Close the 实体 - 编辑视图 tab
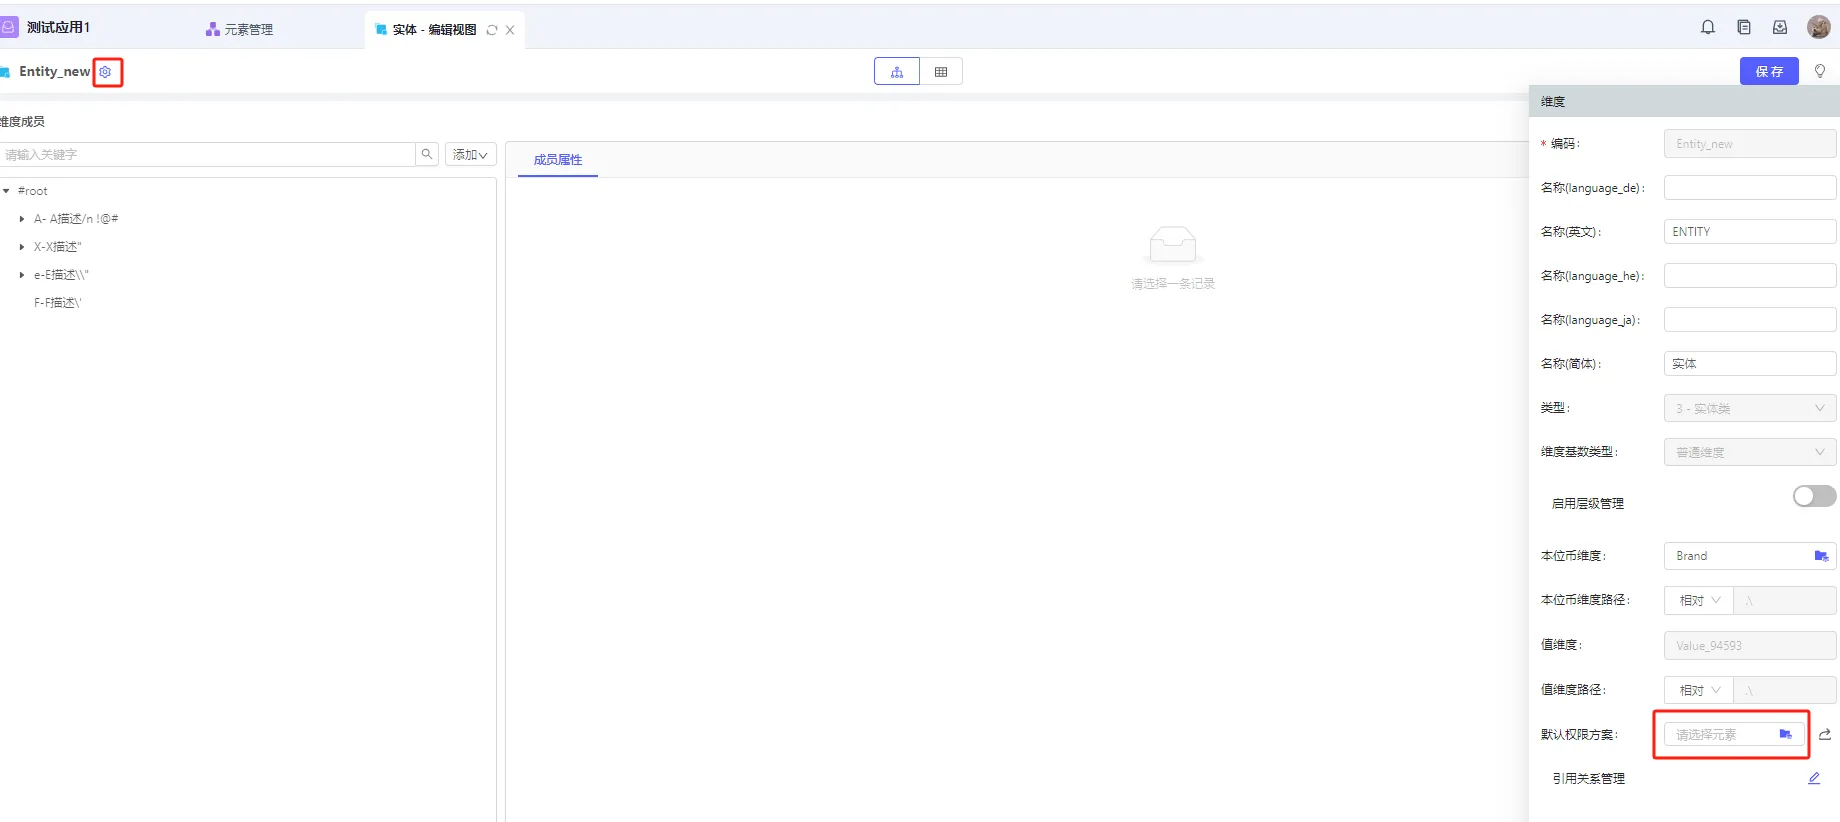Image resolution: width=1840 pixels, height=822 pixels. point(510,30)
